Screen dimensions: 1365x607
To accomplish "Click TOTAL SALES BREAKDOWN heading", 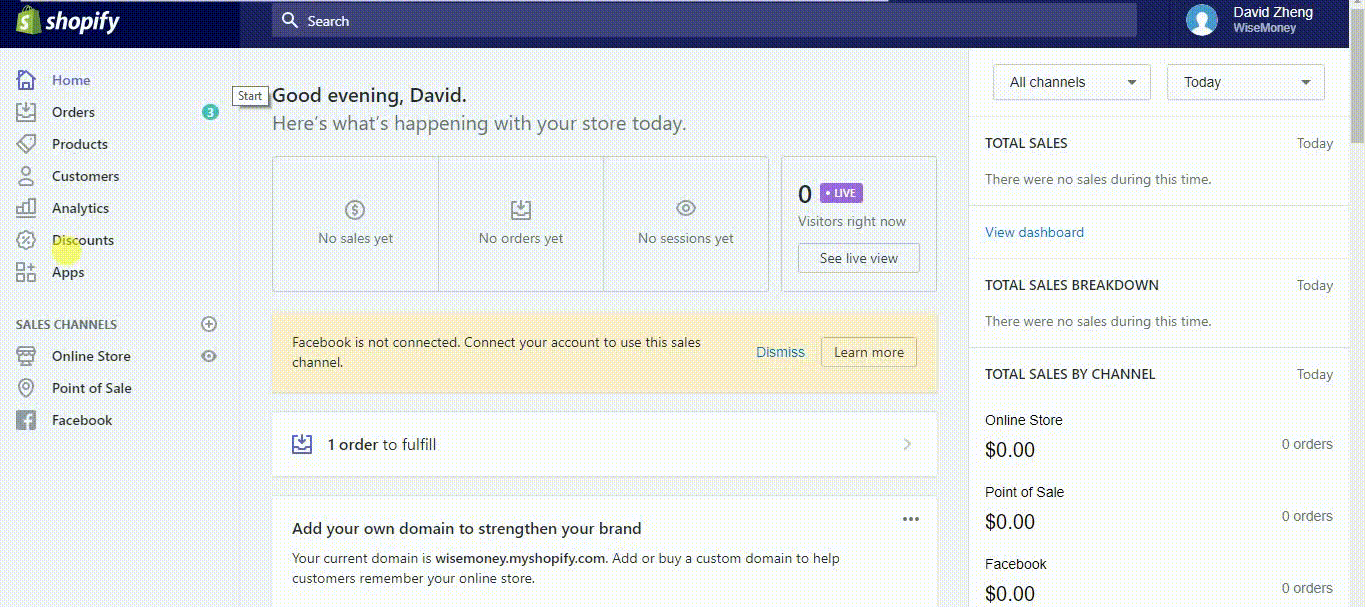I will click(1072, 285).
